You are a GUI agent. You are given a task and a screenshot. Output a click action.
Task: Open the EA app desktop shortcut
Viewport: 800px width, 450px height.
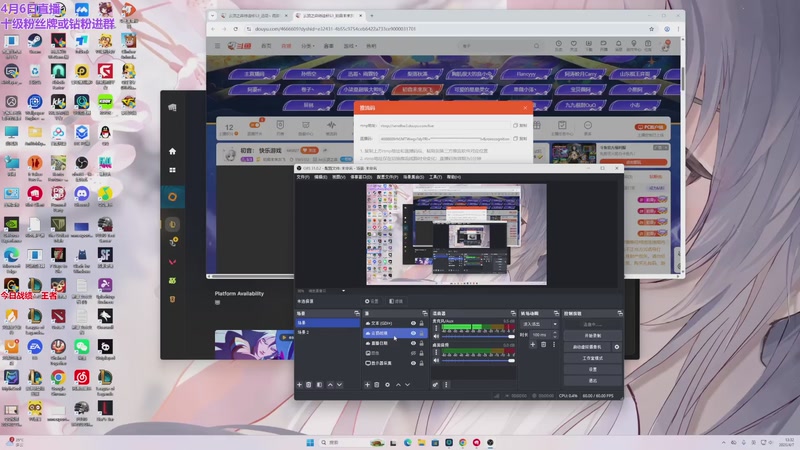pos(35,349)
